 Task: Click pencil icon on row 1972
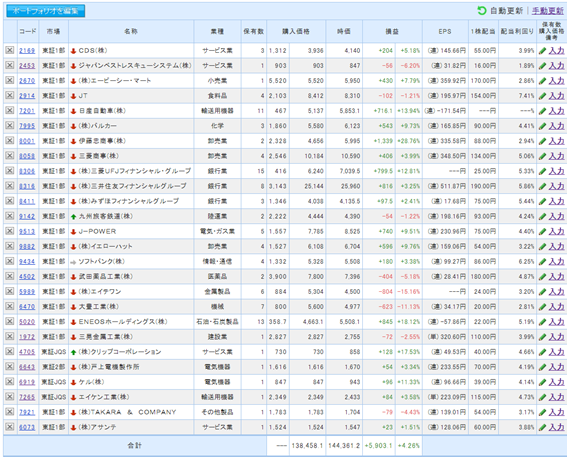pyautogui.click(x=542, y=337)
